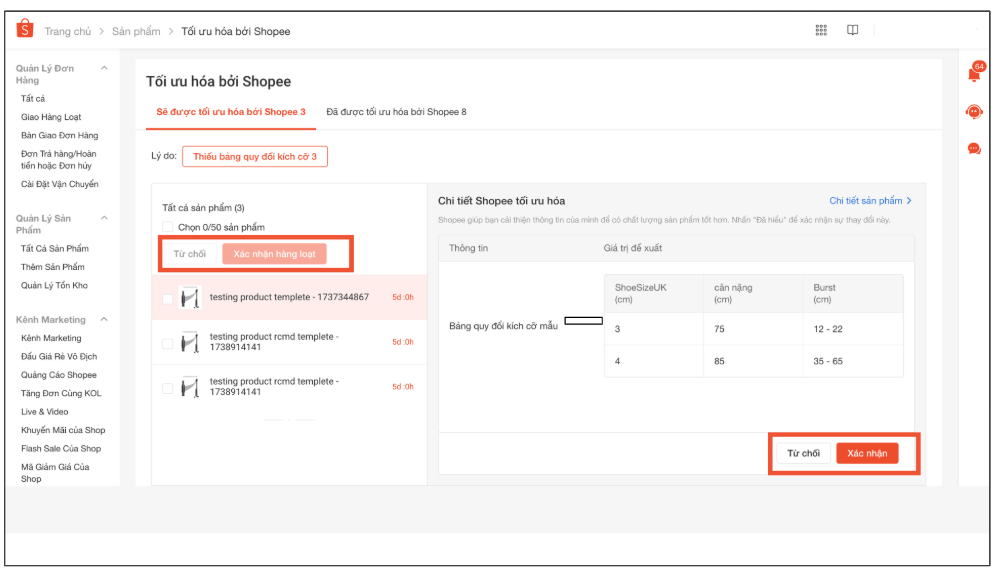Open 'Đấu Giá Rẻ Vô Địch' menu item

coord(59,357)
